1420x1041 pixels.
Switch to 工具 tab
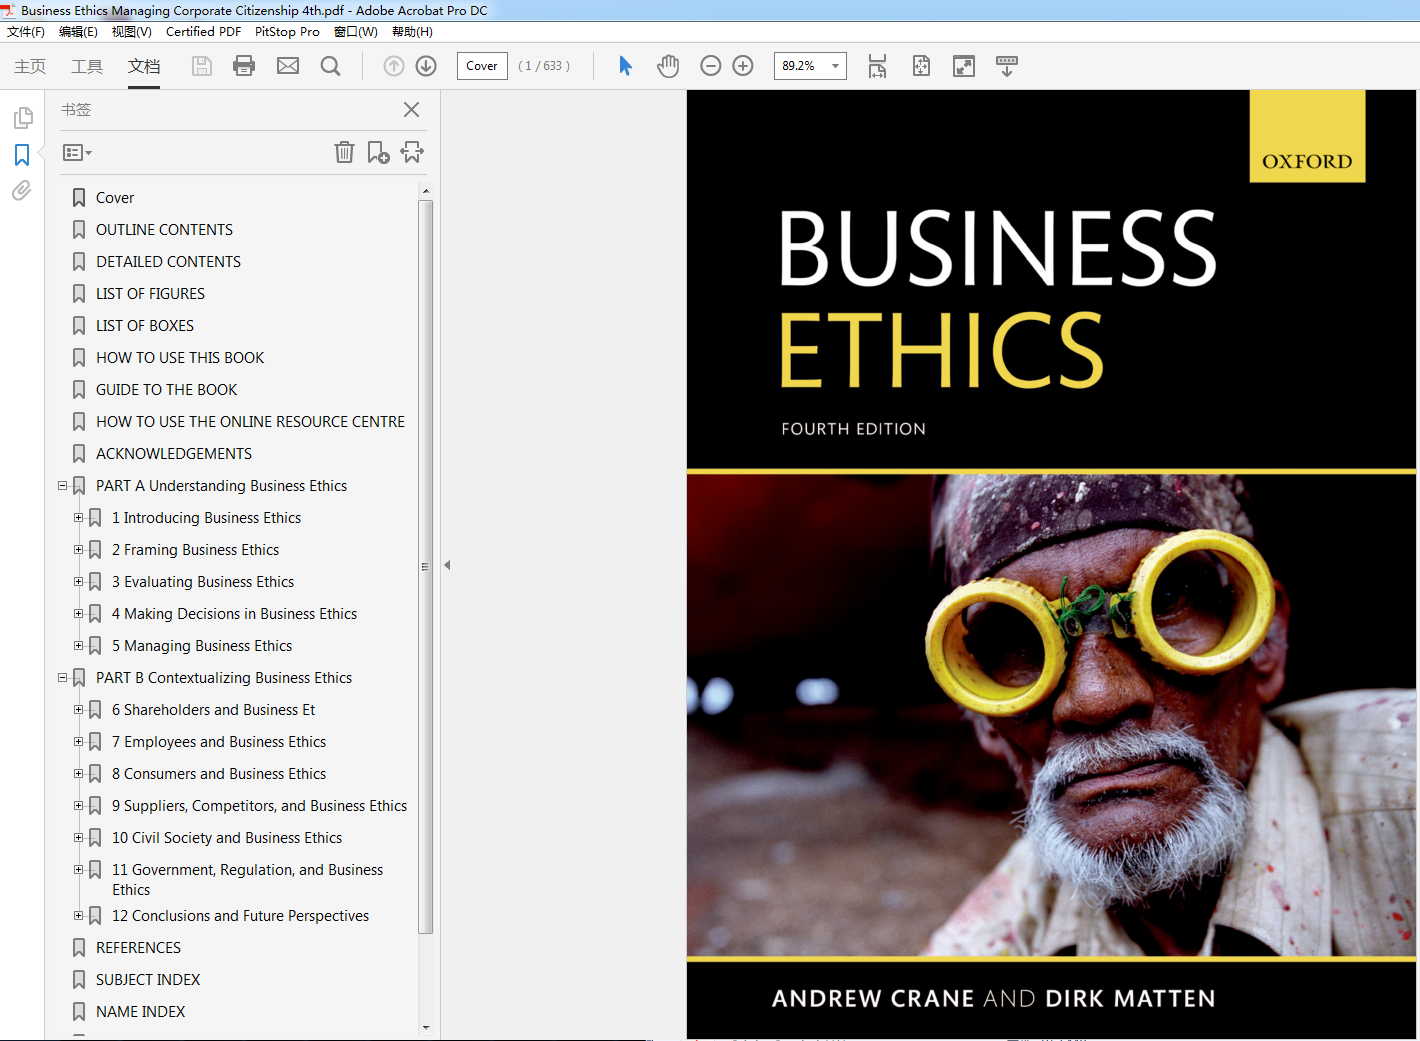[87, 66]
